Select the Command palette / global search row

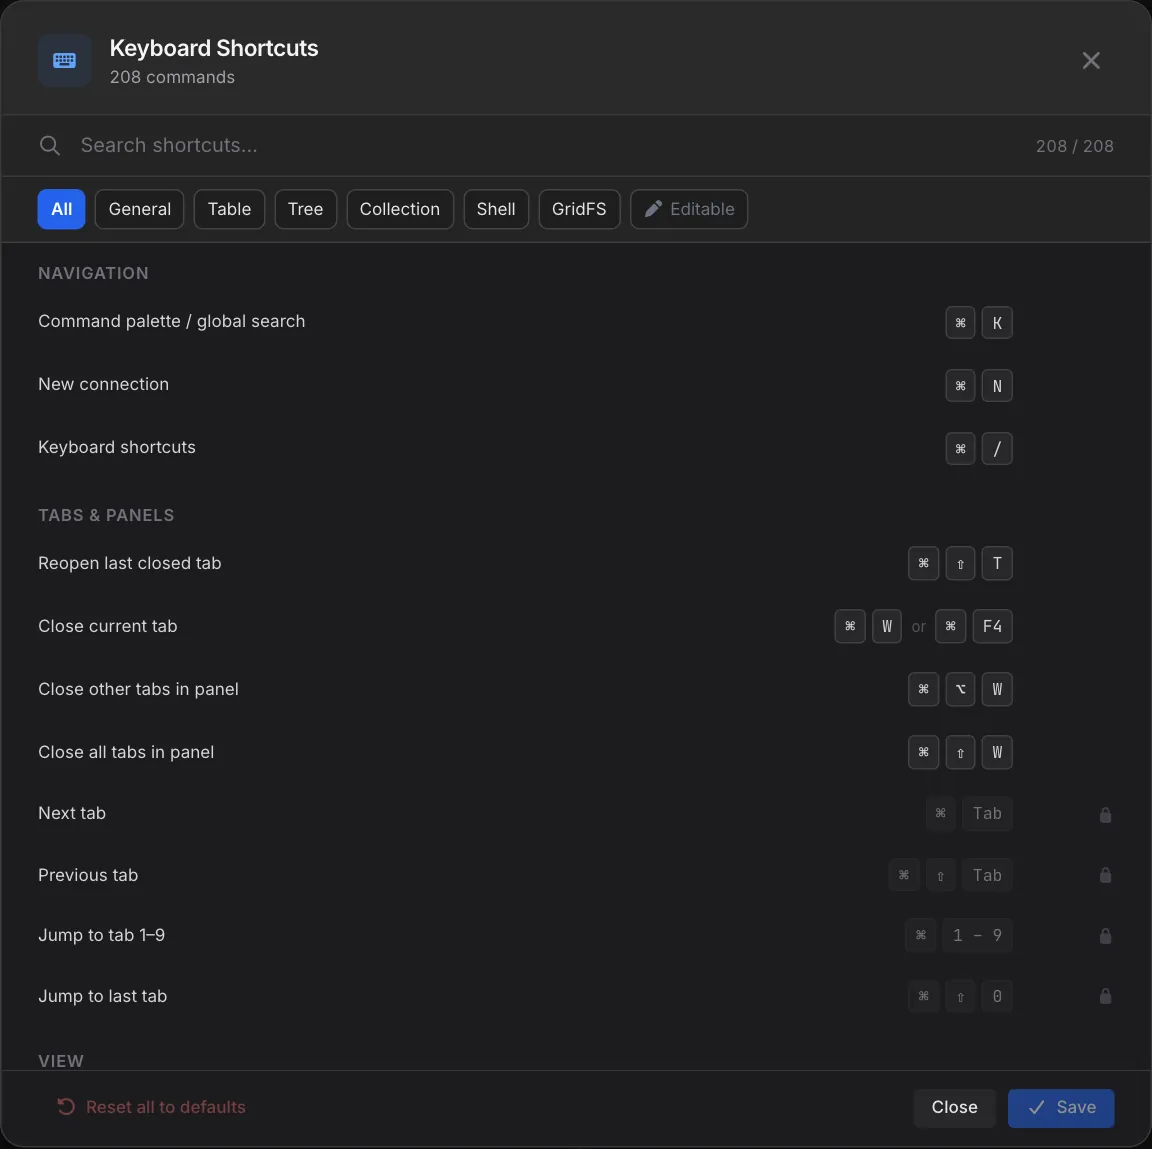(x=576, y=322)
